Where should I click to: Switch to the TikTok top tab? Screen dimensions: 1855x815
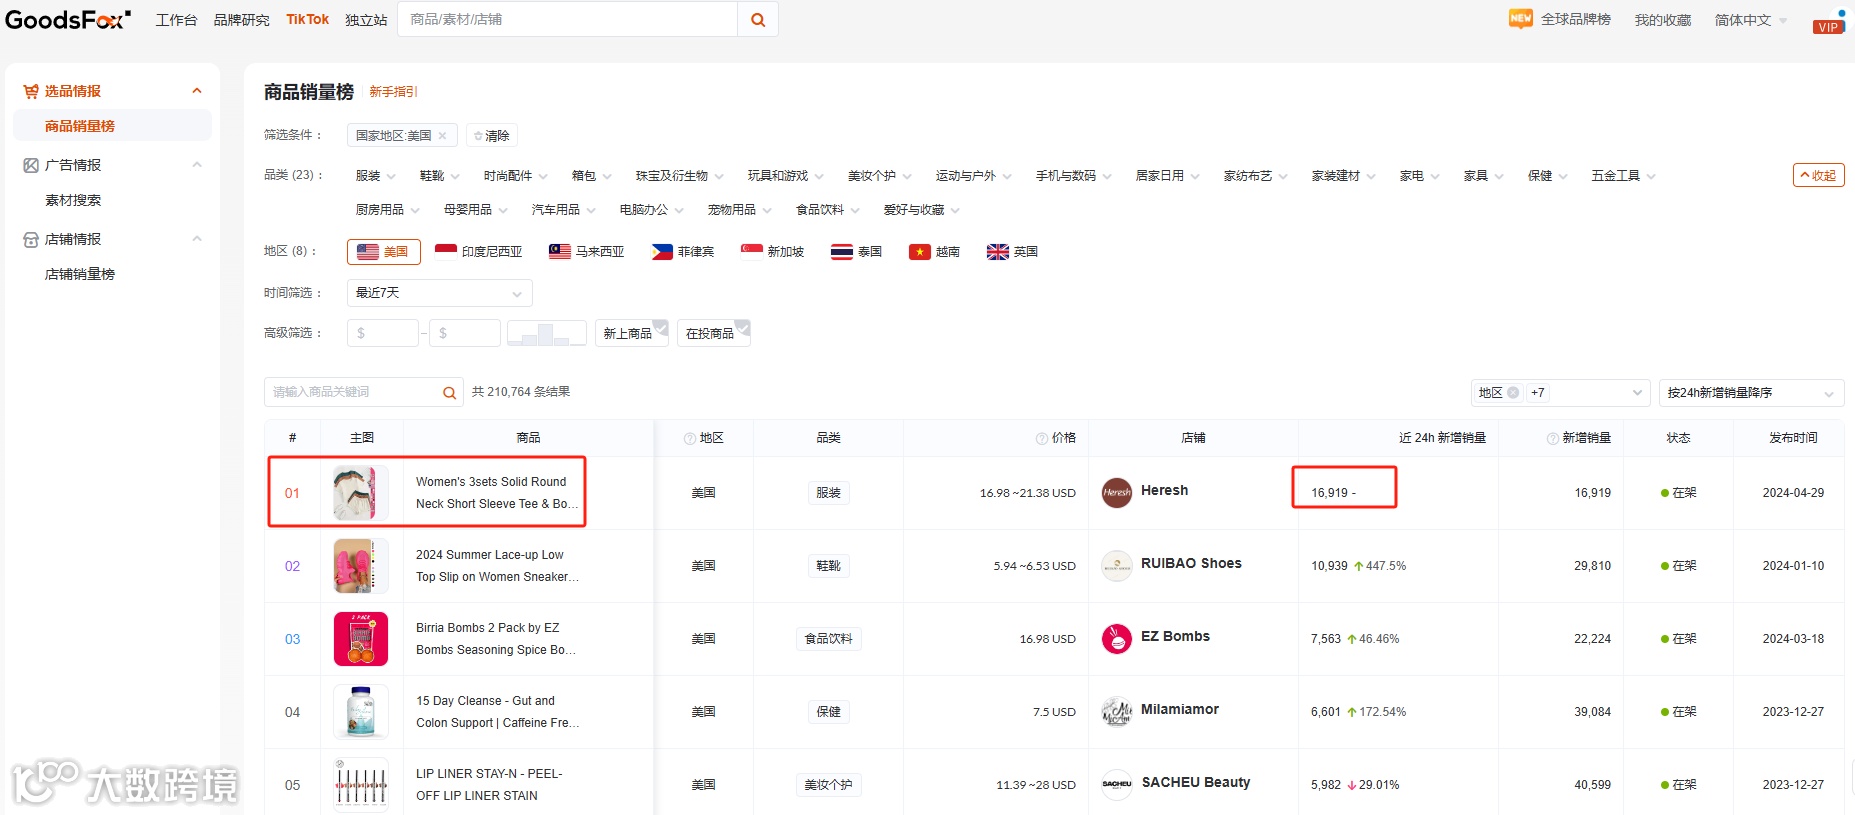307,20
